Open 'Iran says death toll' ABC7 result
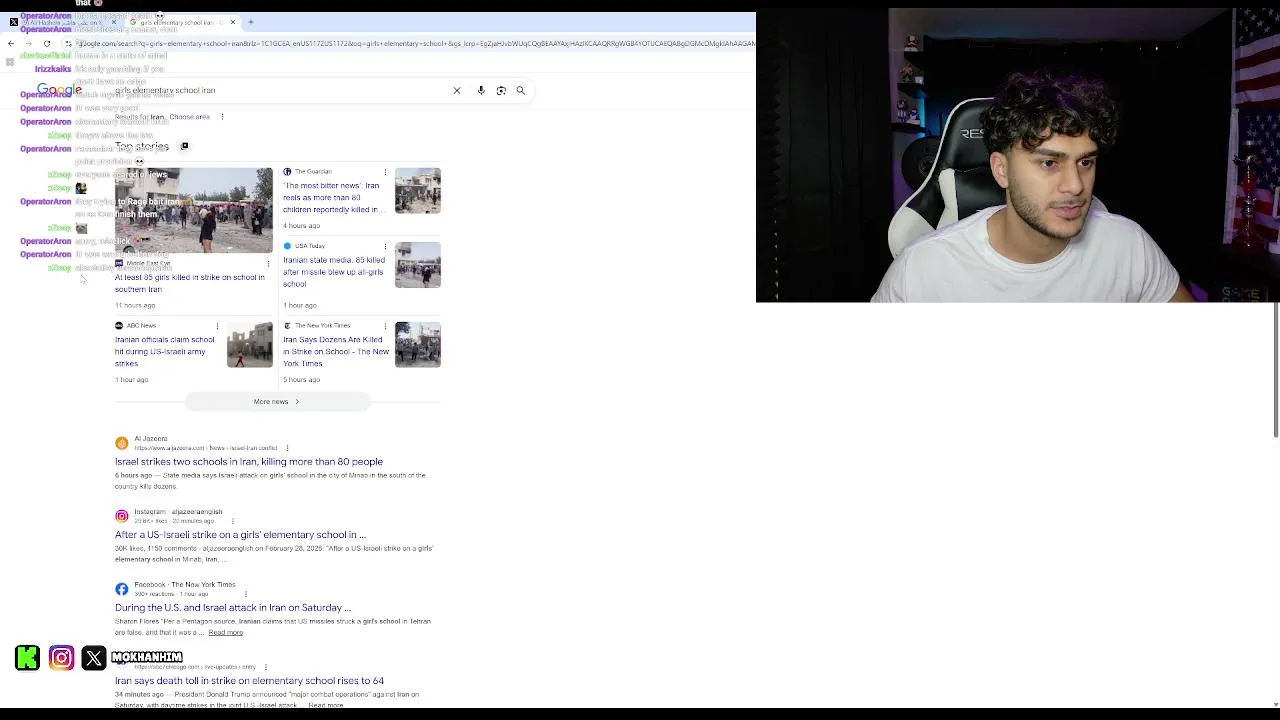1280x720 pixels. point(249,681)
